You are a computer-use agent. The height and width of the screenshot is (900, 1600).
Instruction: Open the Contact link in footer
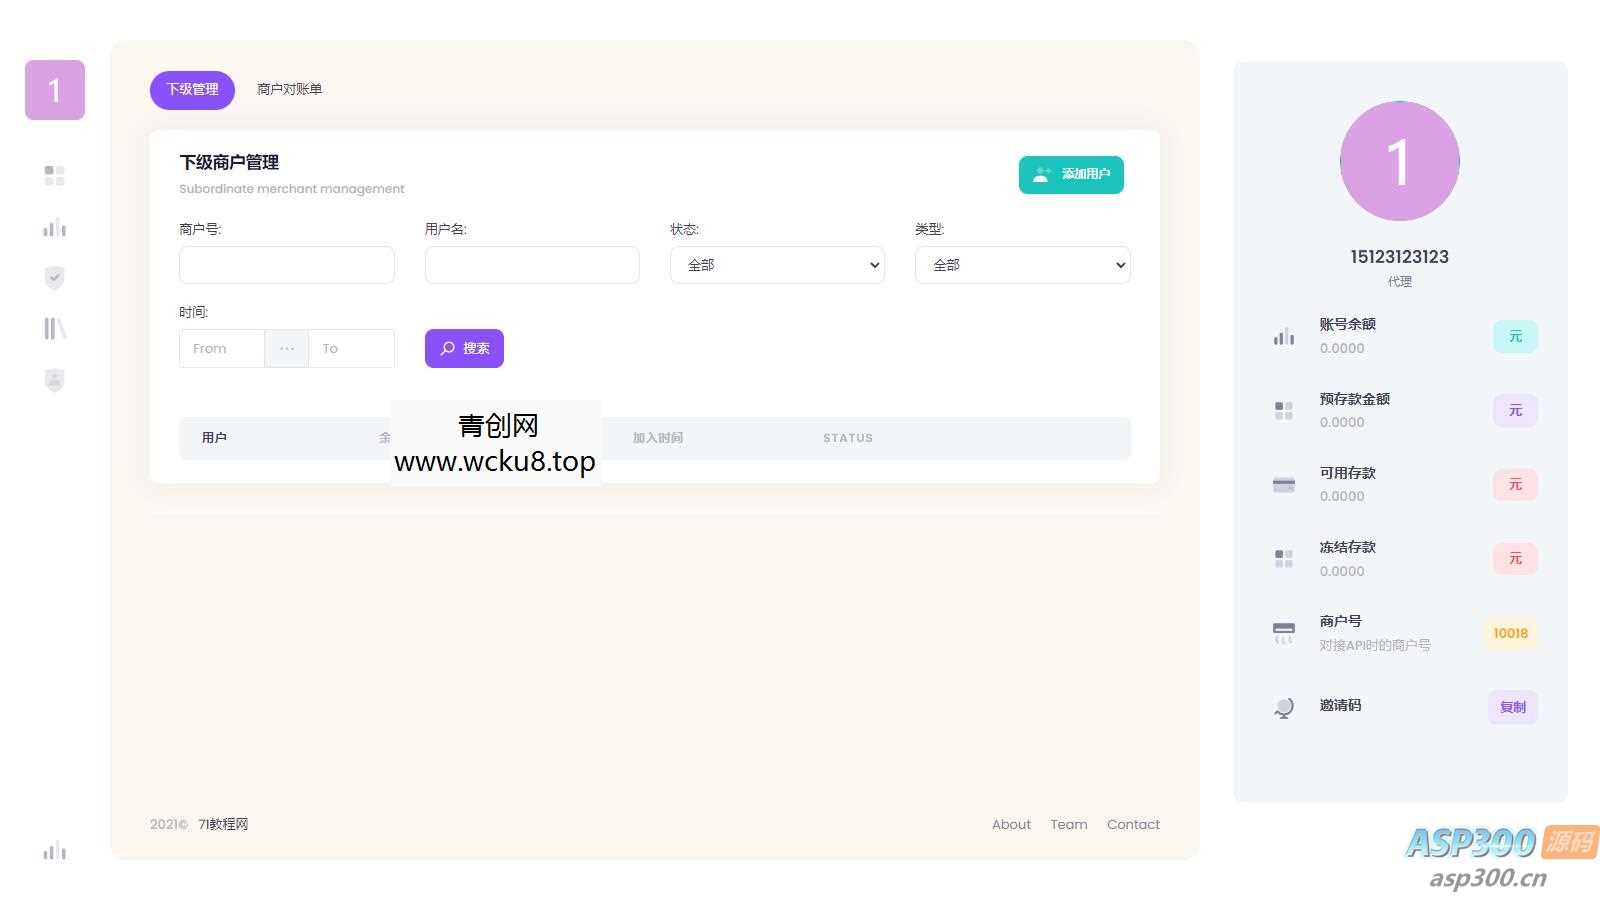[x=1133, y=824]
